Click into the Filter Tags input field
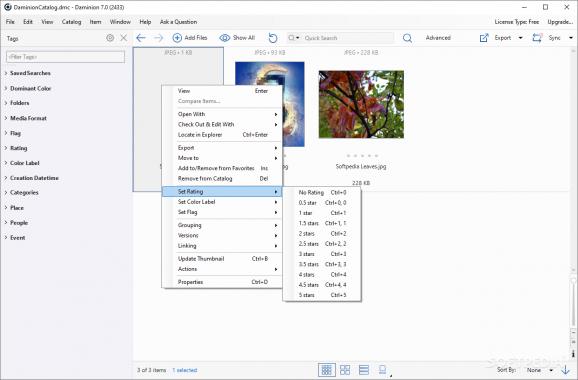This screenshot has height=380, width=578. click(65, 57)
